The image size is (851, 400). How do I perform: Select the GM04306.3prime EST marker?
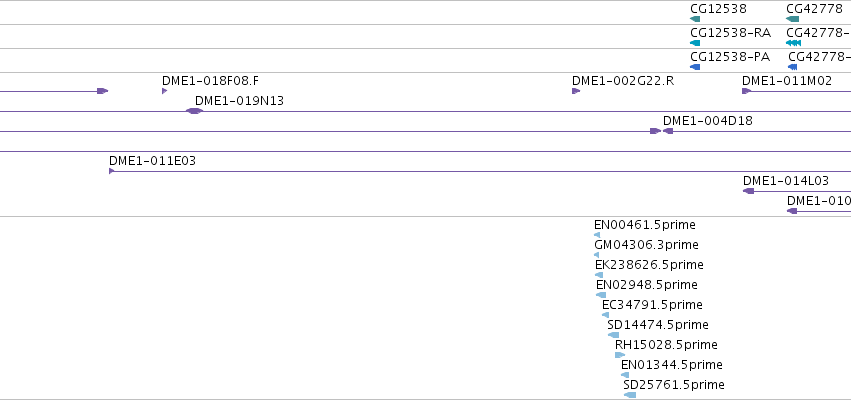click(x=596, y=255)
